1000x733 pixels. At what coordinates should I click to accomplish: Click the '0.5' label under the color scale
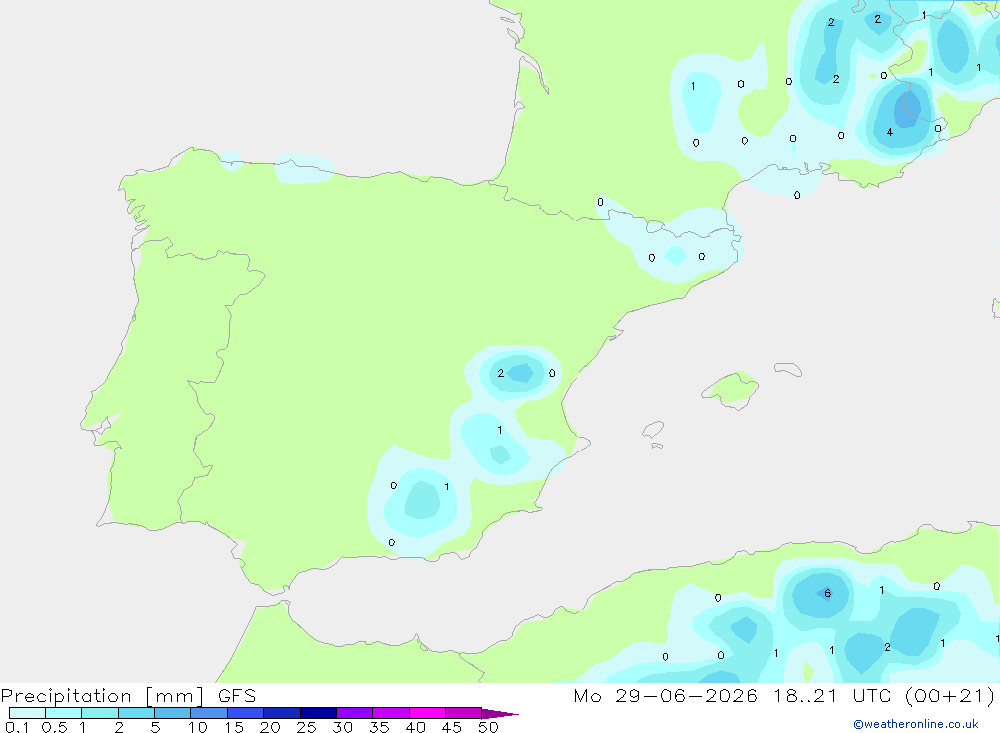click(54, 727)
